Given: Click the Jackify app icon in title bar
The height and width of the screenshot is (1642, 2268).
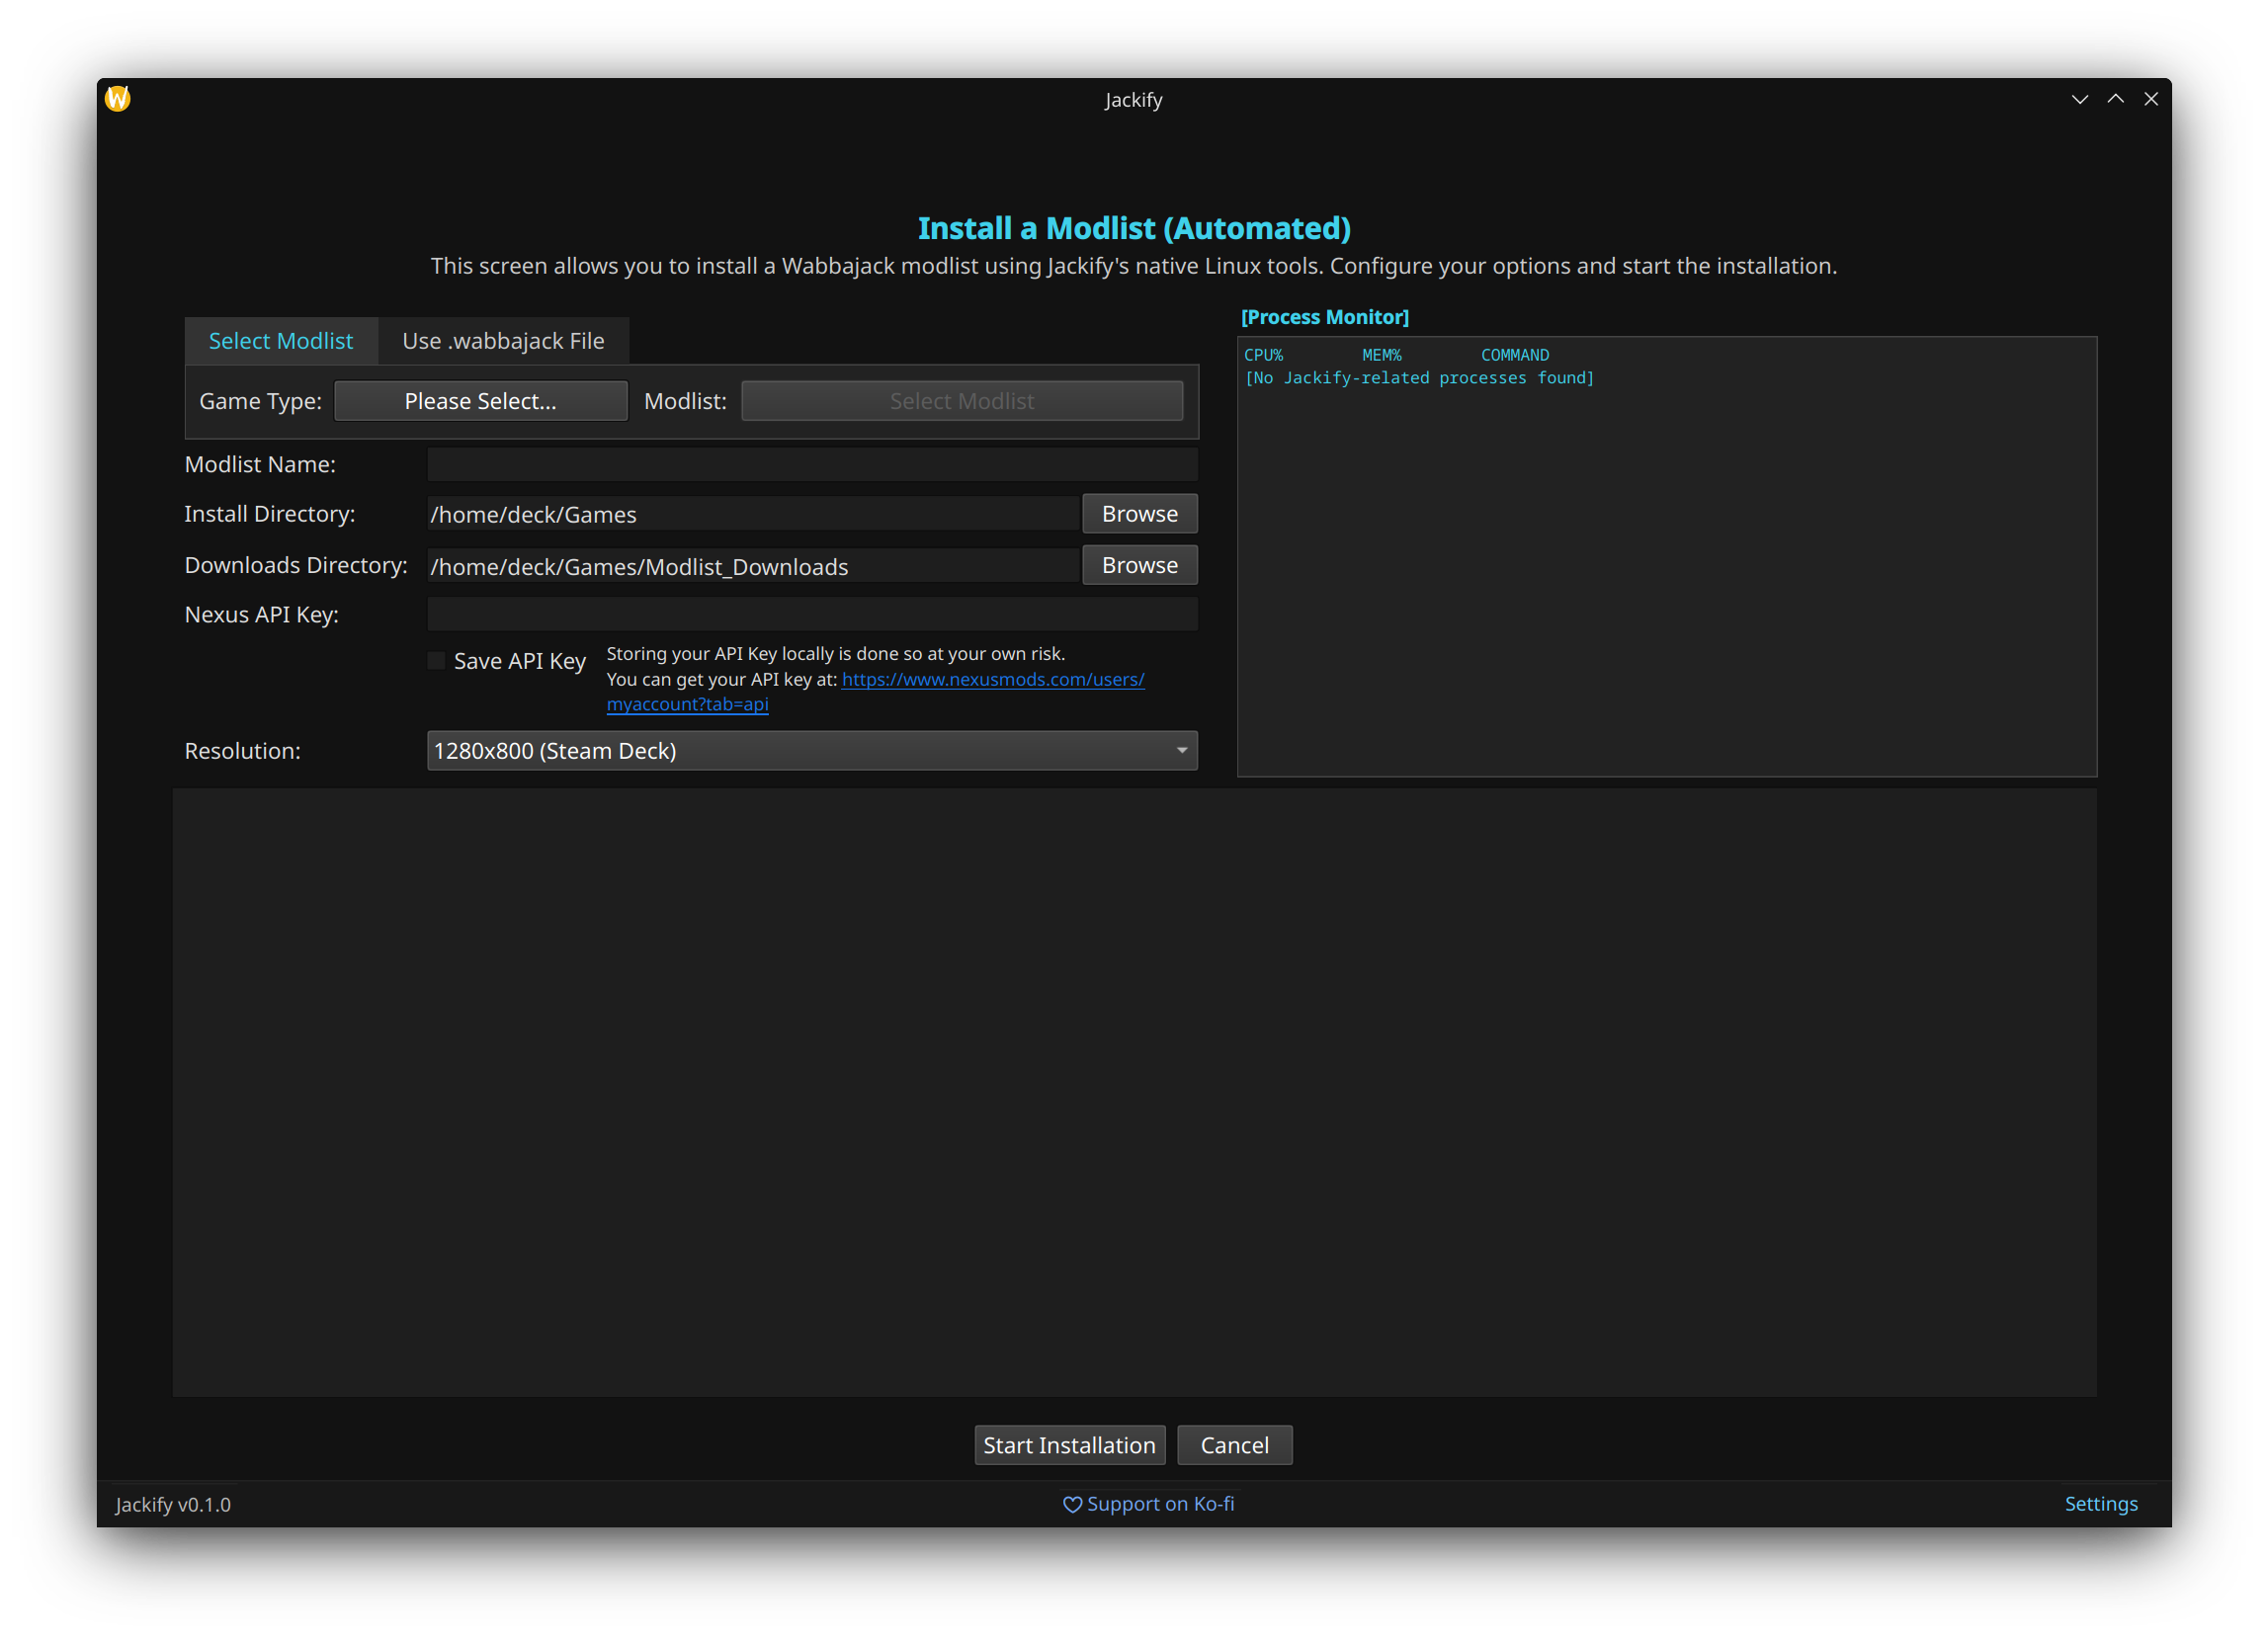Looking at the screenshot, I should click(118, 98).
